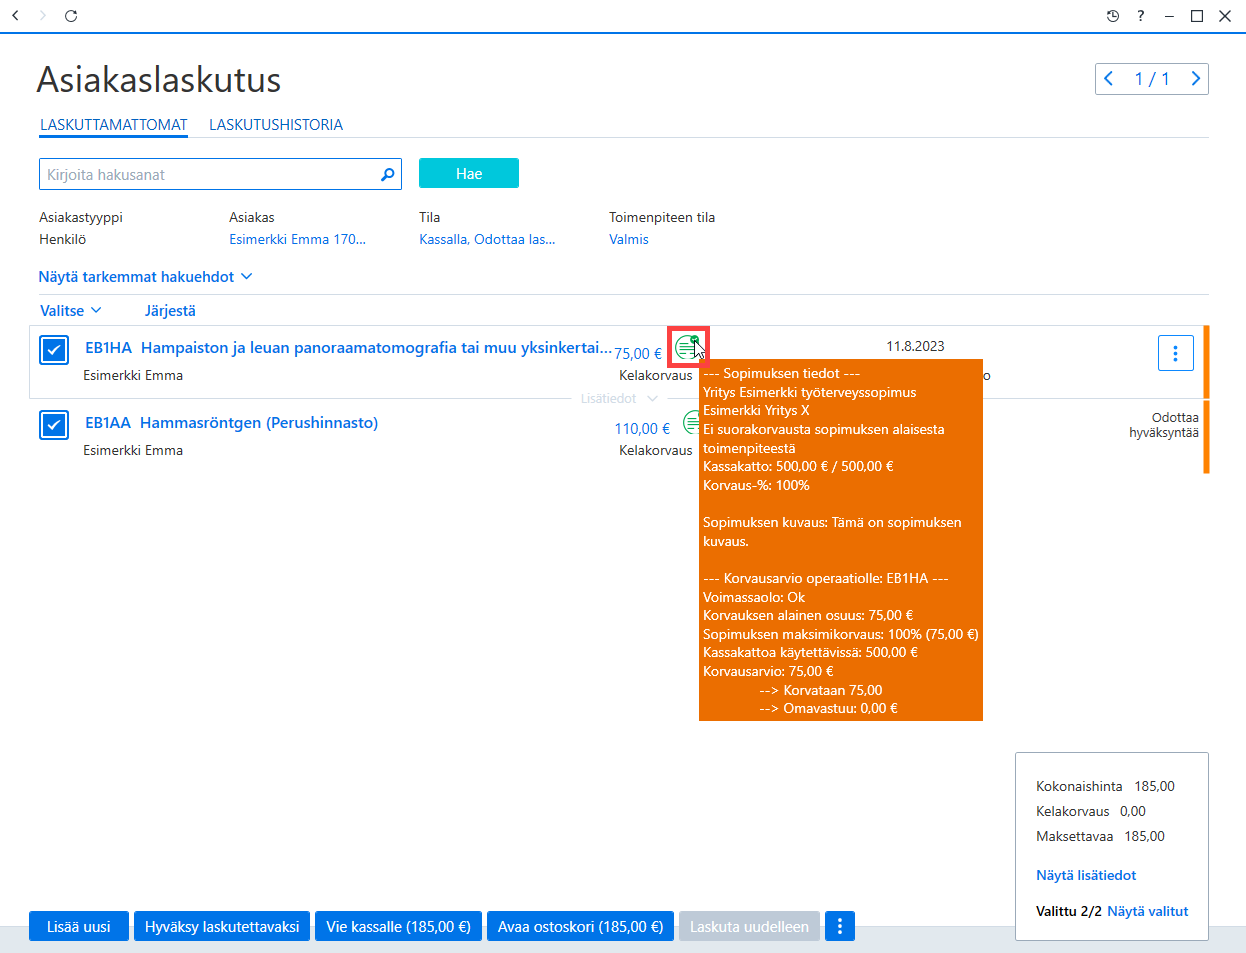Reload the page with refresh icon
Screen dimensions: 1246x953
pyautogui.click(x=71, y=16)
